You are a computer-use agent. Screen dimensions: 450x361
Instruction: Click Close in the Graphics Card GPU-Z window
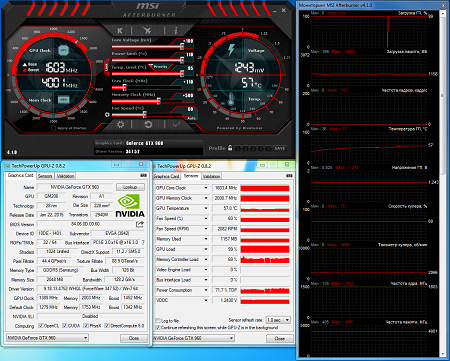click(134, 338)
